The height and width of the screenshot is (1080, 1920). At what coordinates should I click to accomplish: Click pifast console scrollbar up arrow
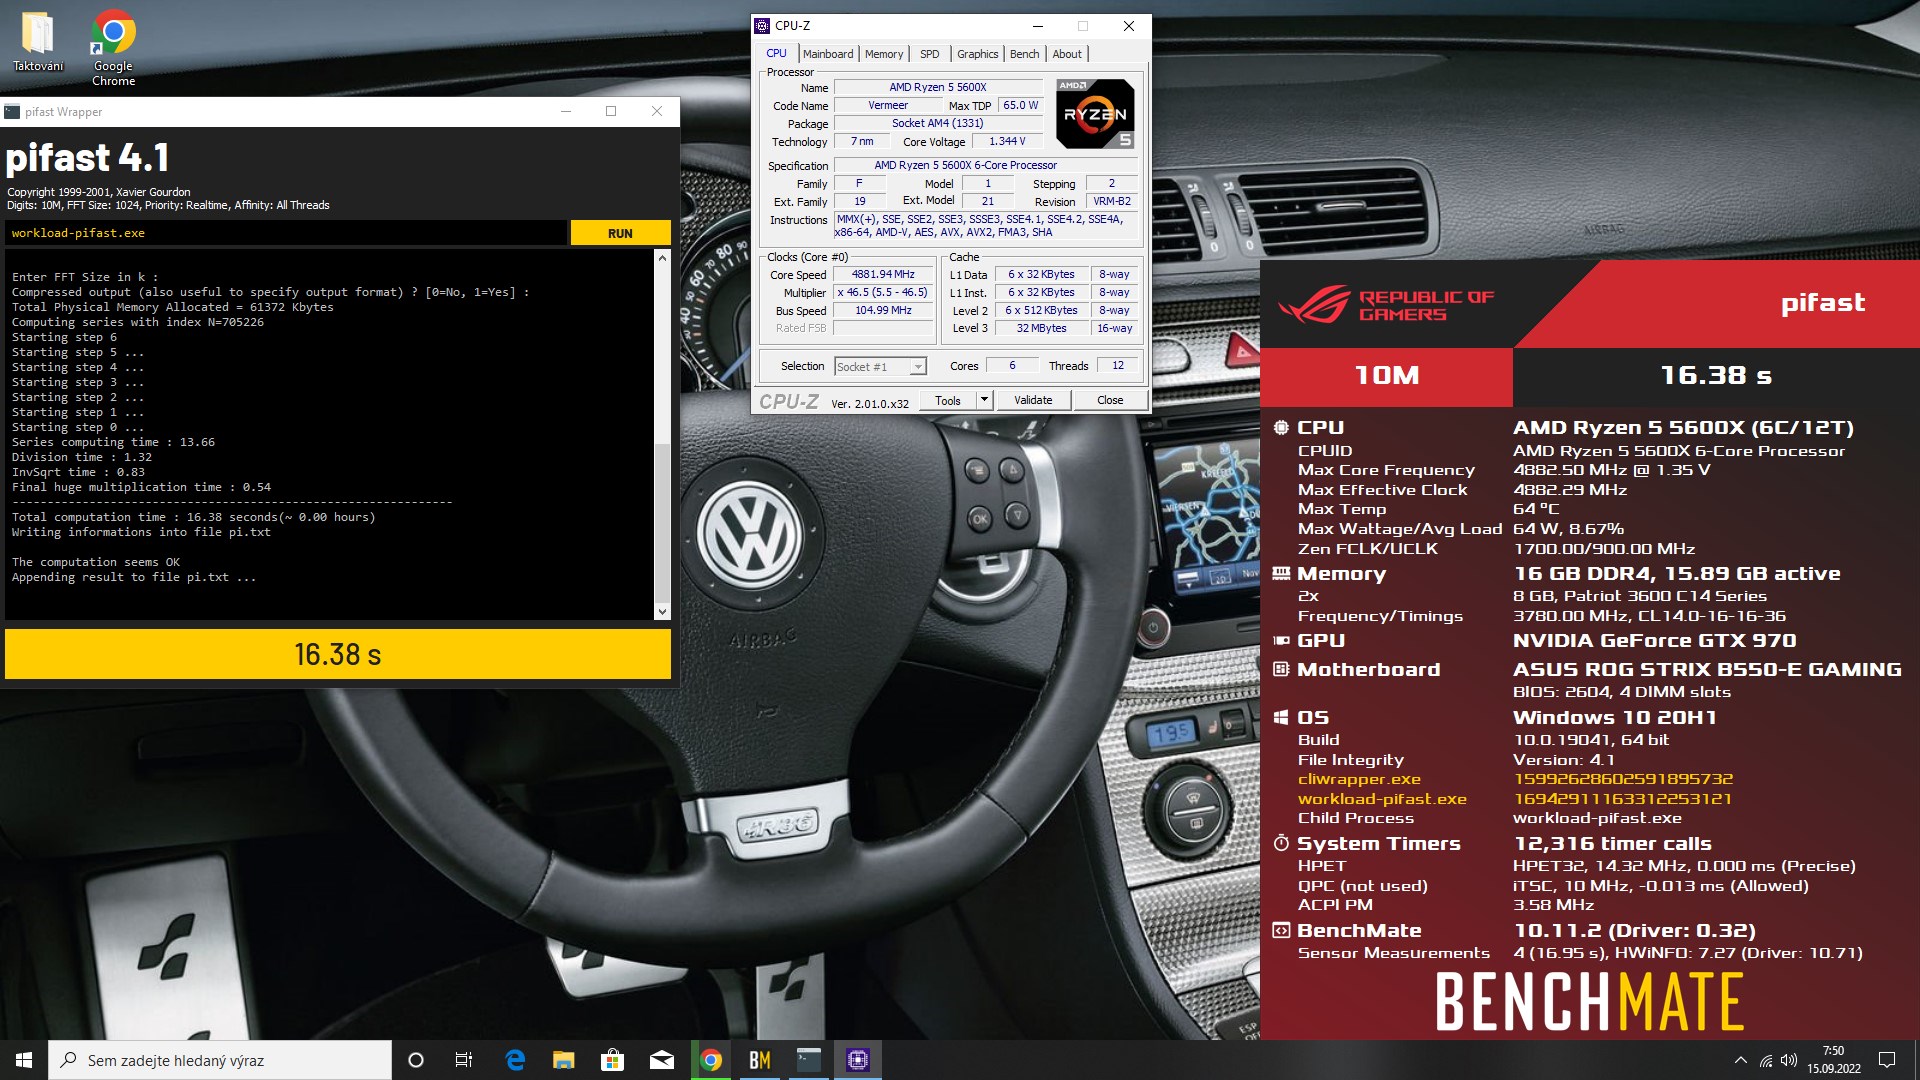(x=661, y=258)
